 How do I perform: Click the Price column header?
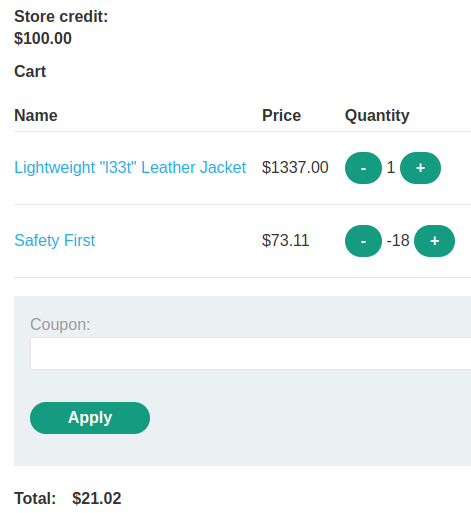281,115
